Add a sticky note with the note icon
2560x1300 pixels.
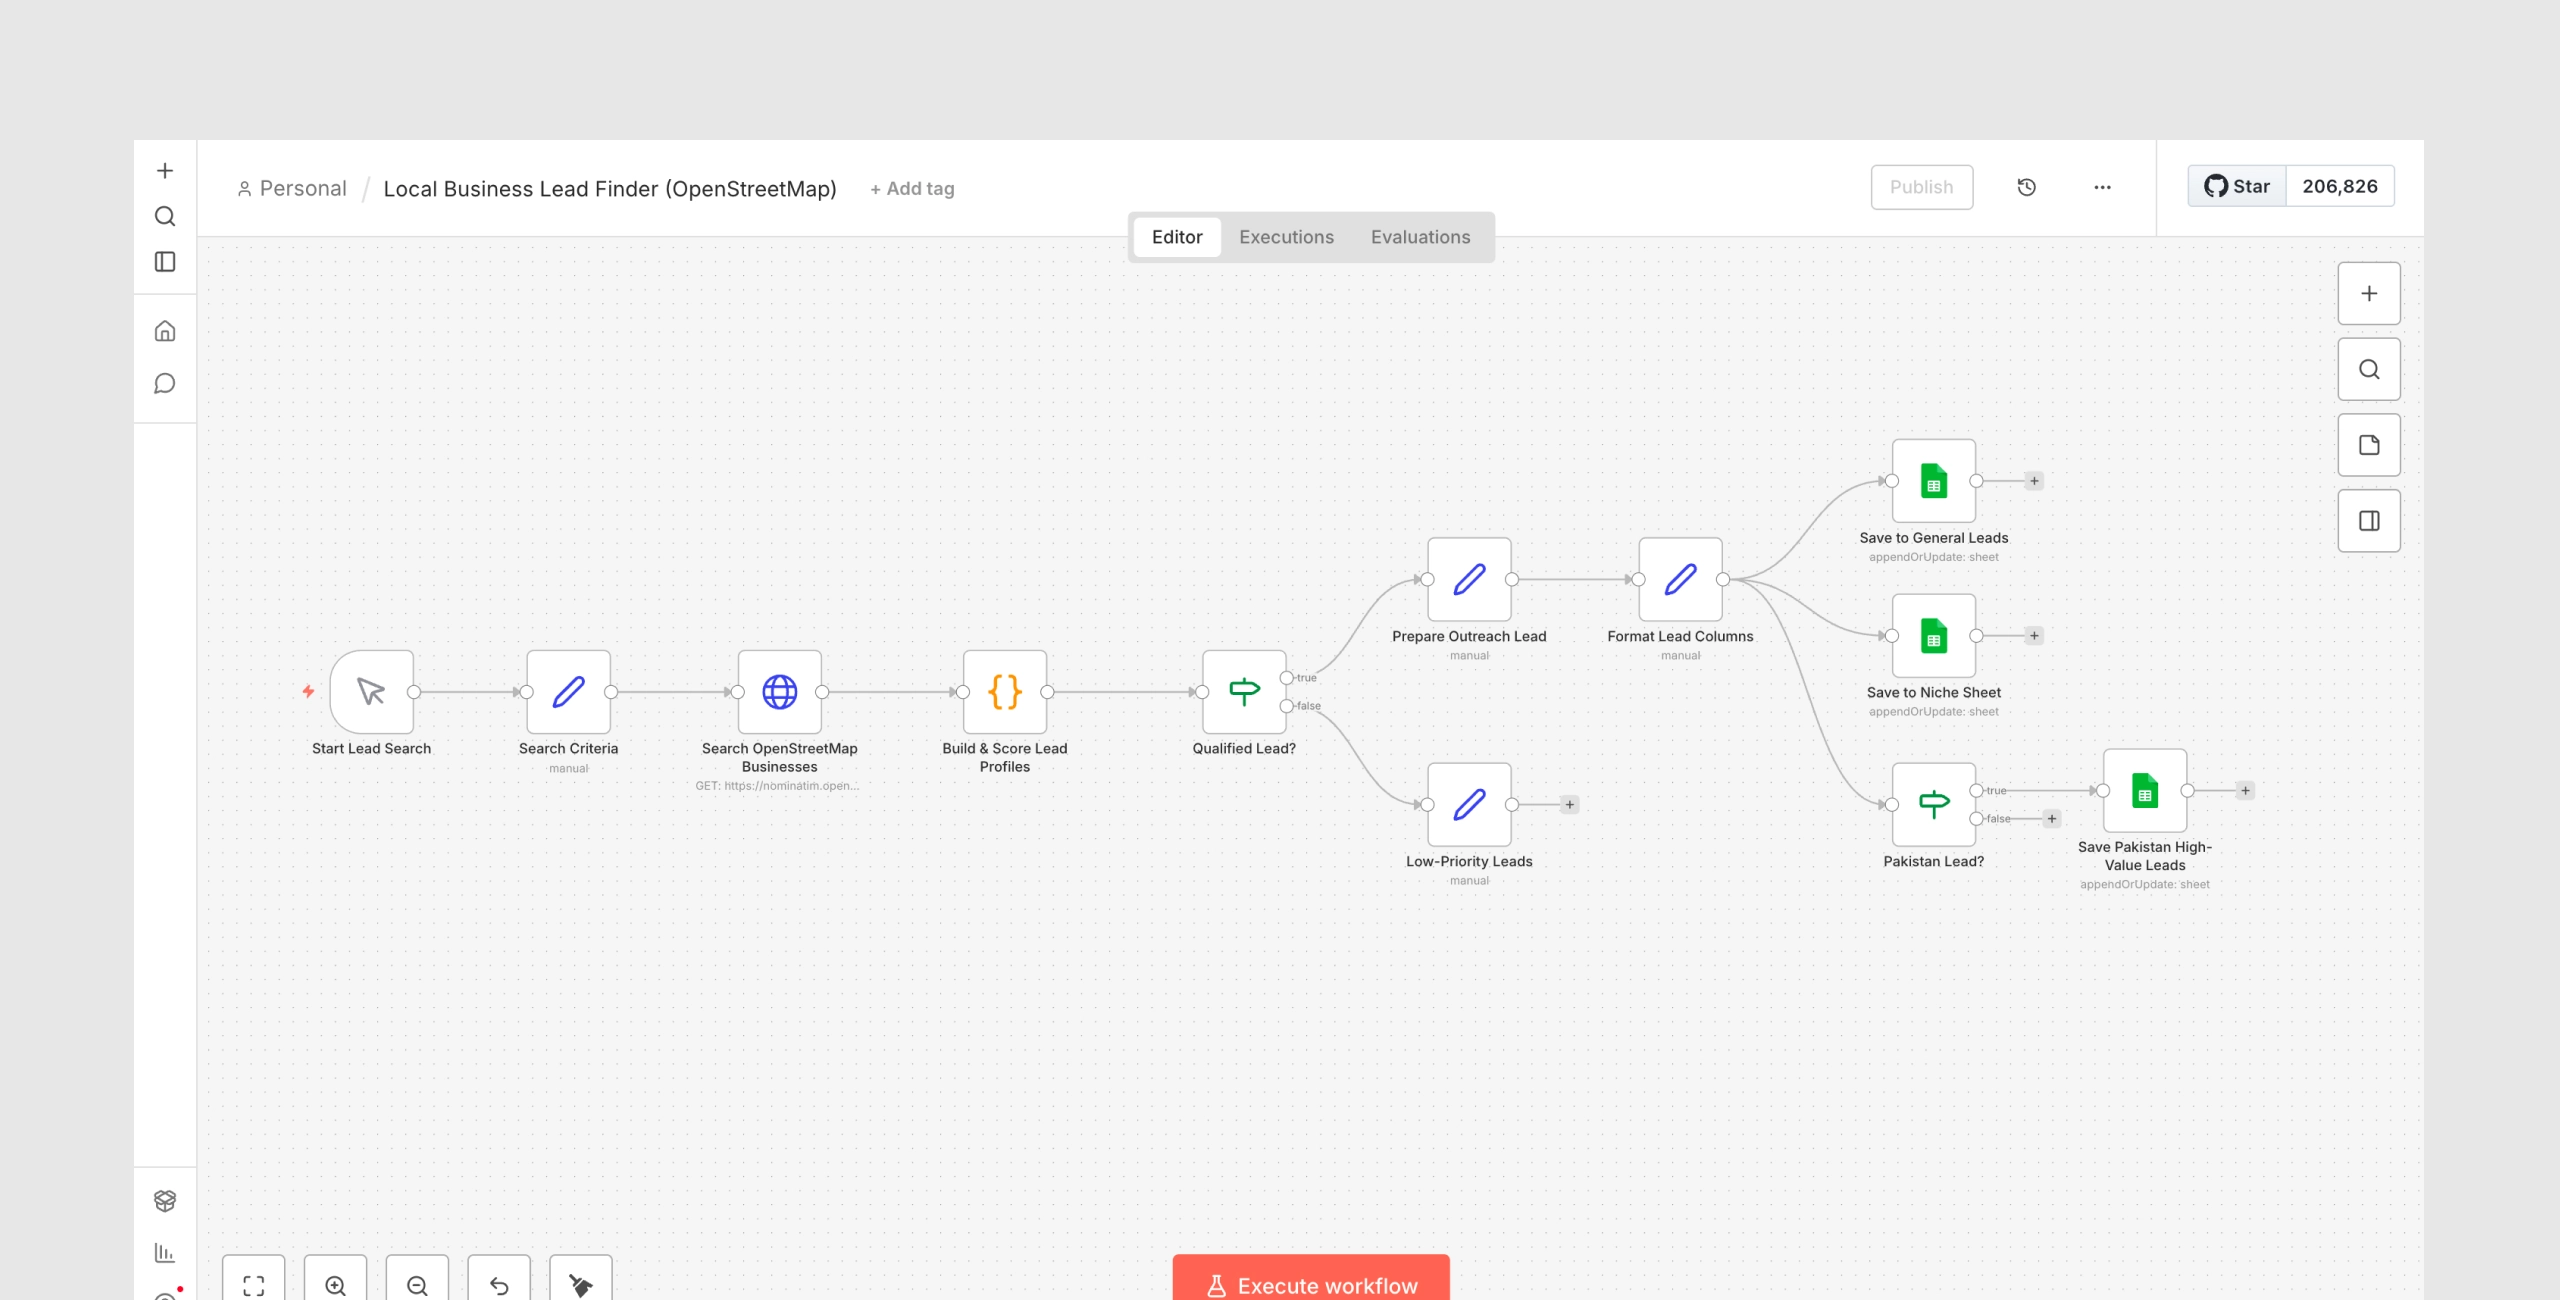[x=2369, y=445]
